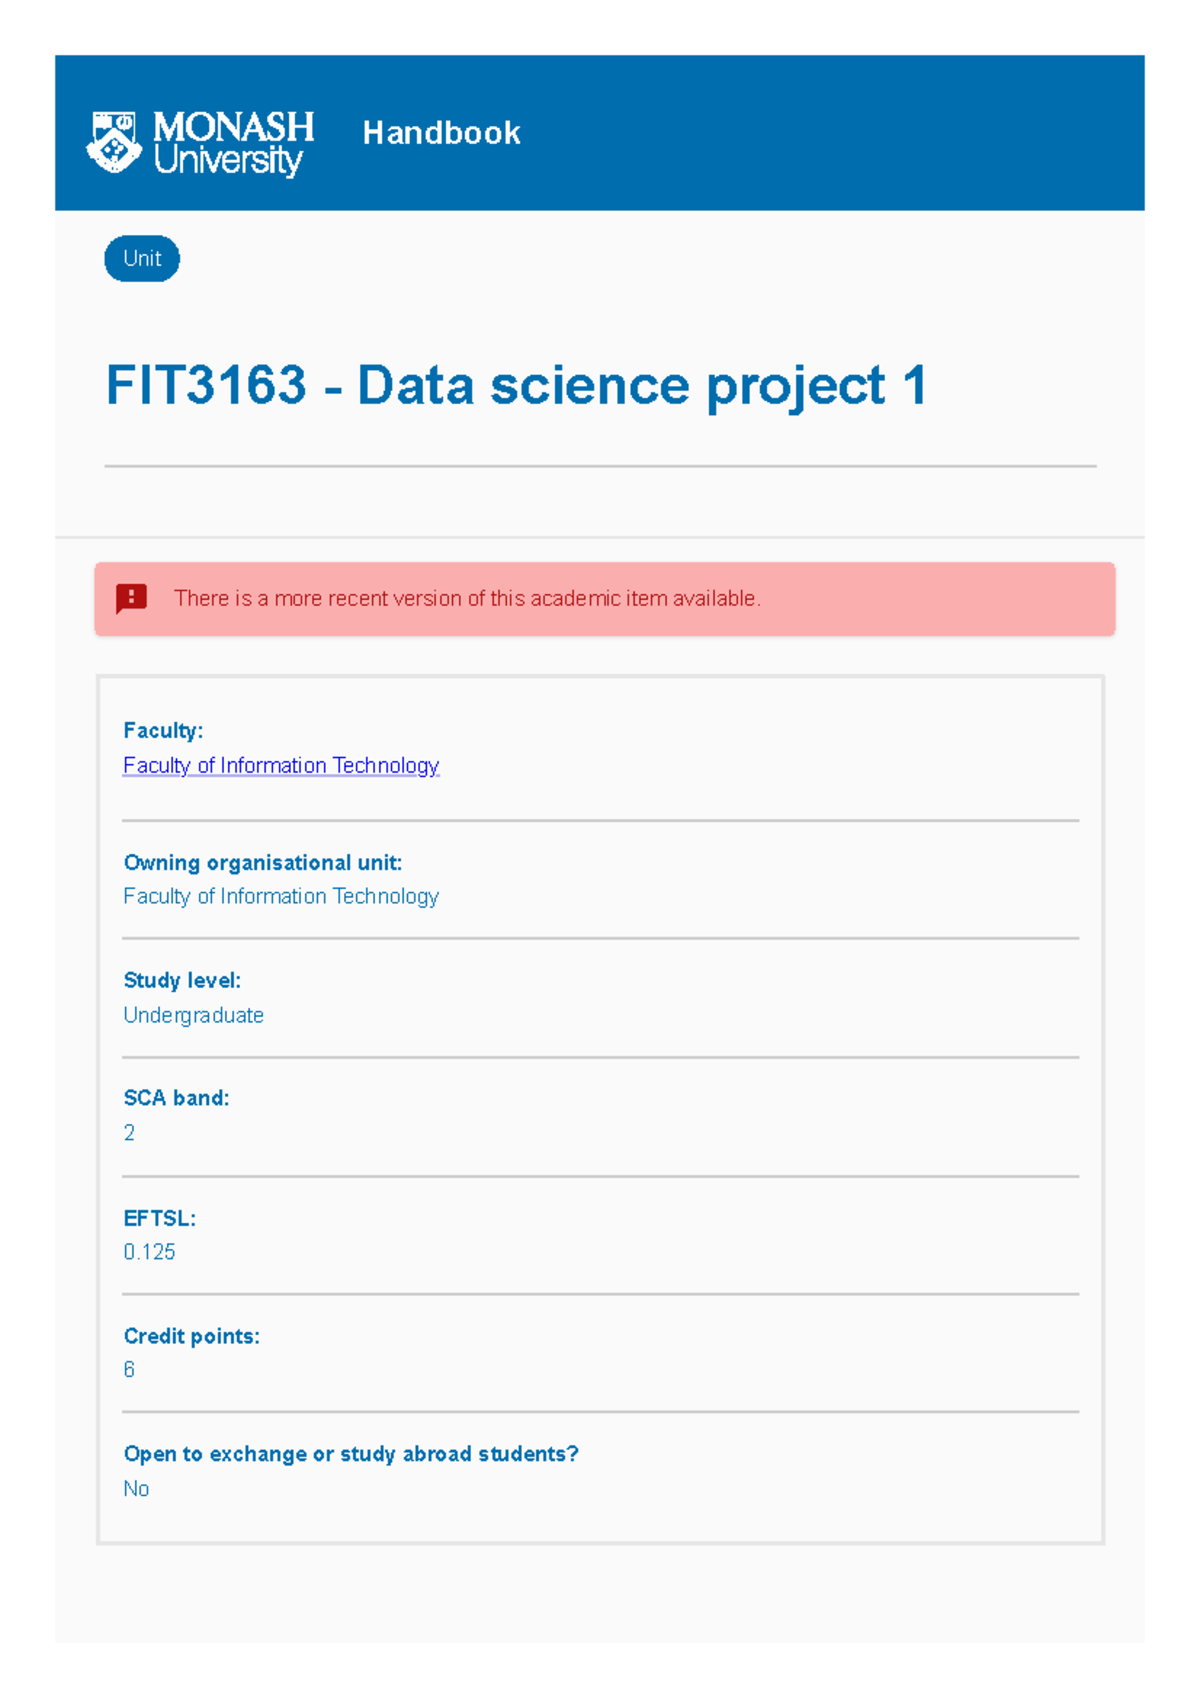This screenshot has height=1698, width=1200.
Task: Select the Unit badge pill
Action: (141, 258)
